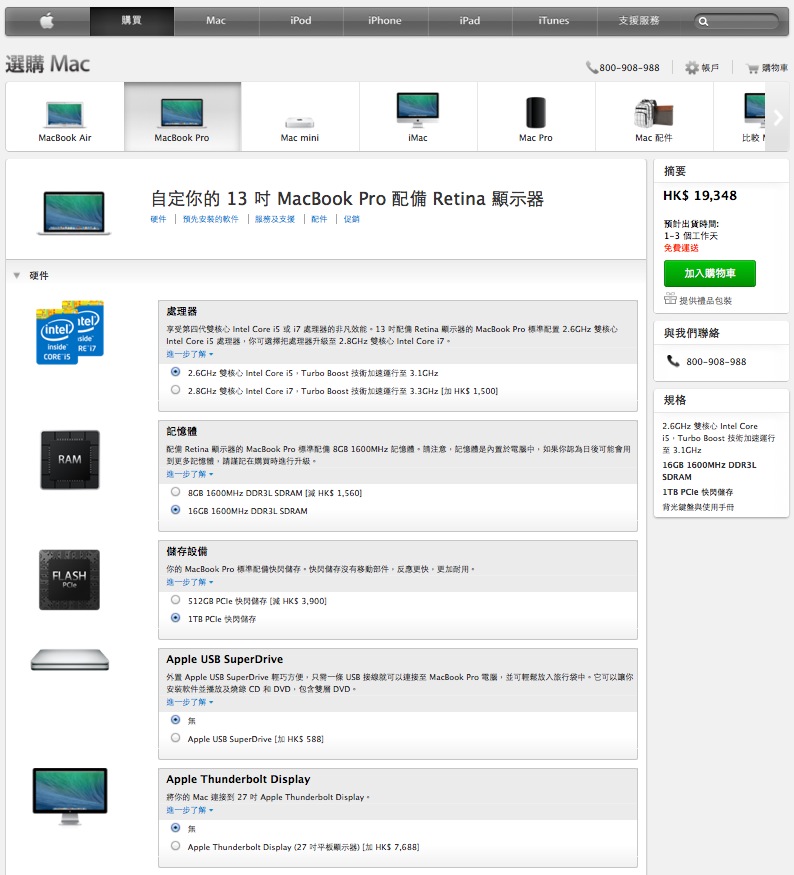Click next arrow on product carousel
The width and height of the screenshot is (794, 875).
pyautogui.click(x=778, y=117)
